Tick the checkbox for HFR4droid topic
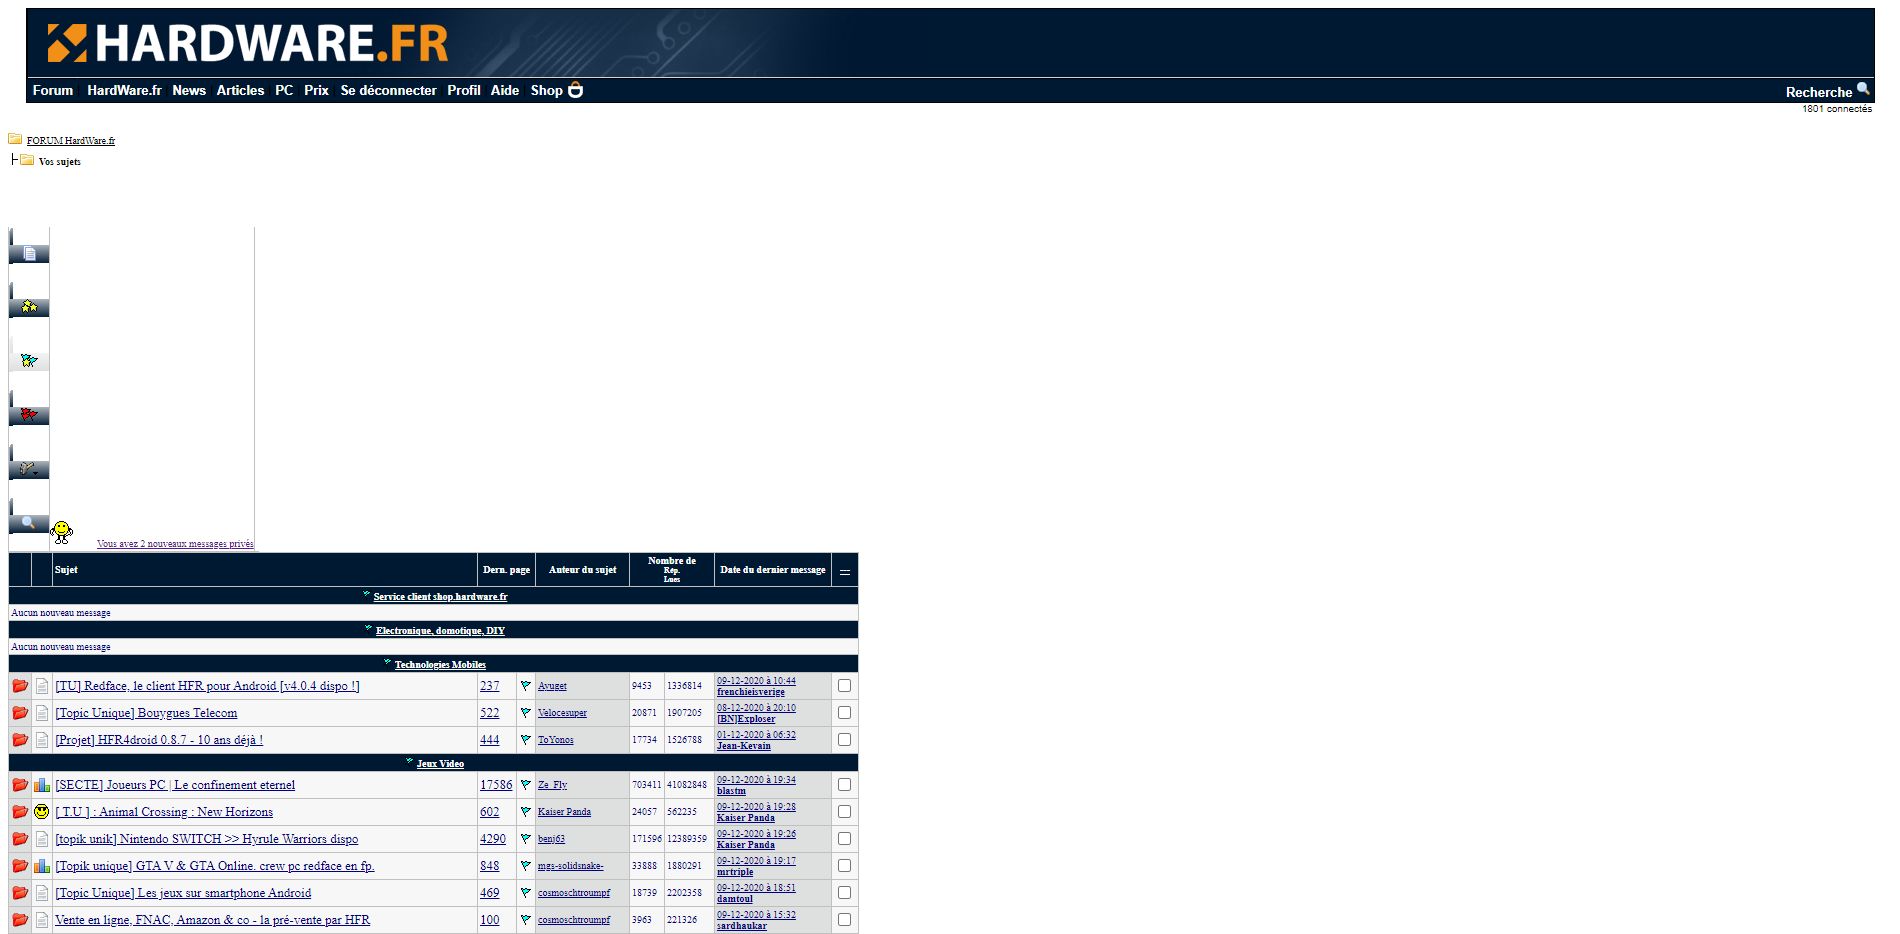Image resolution: width=1900 pixels, height=934 pixels. [x=844, y=740]
